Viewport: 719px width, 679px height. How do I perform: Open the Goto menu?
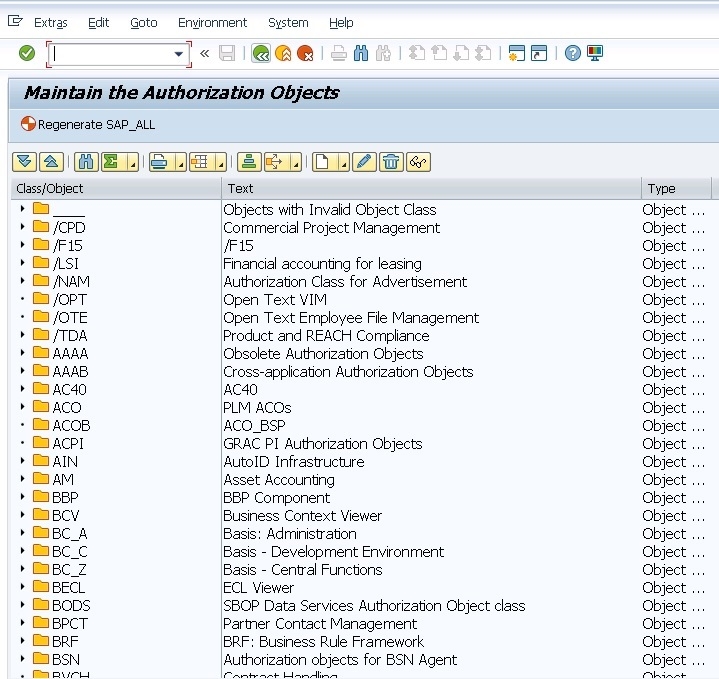[x=143, y=22]
